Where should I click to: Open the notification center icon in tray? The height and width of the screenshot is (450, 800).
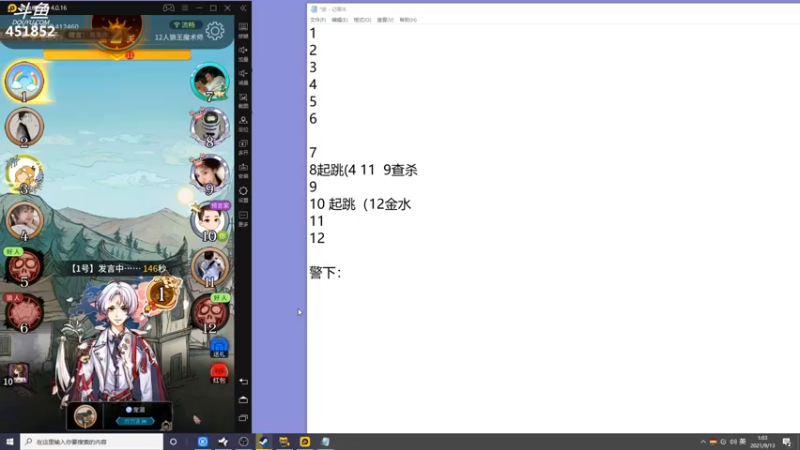click(x=787, y=442)
